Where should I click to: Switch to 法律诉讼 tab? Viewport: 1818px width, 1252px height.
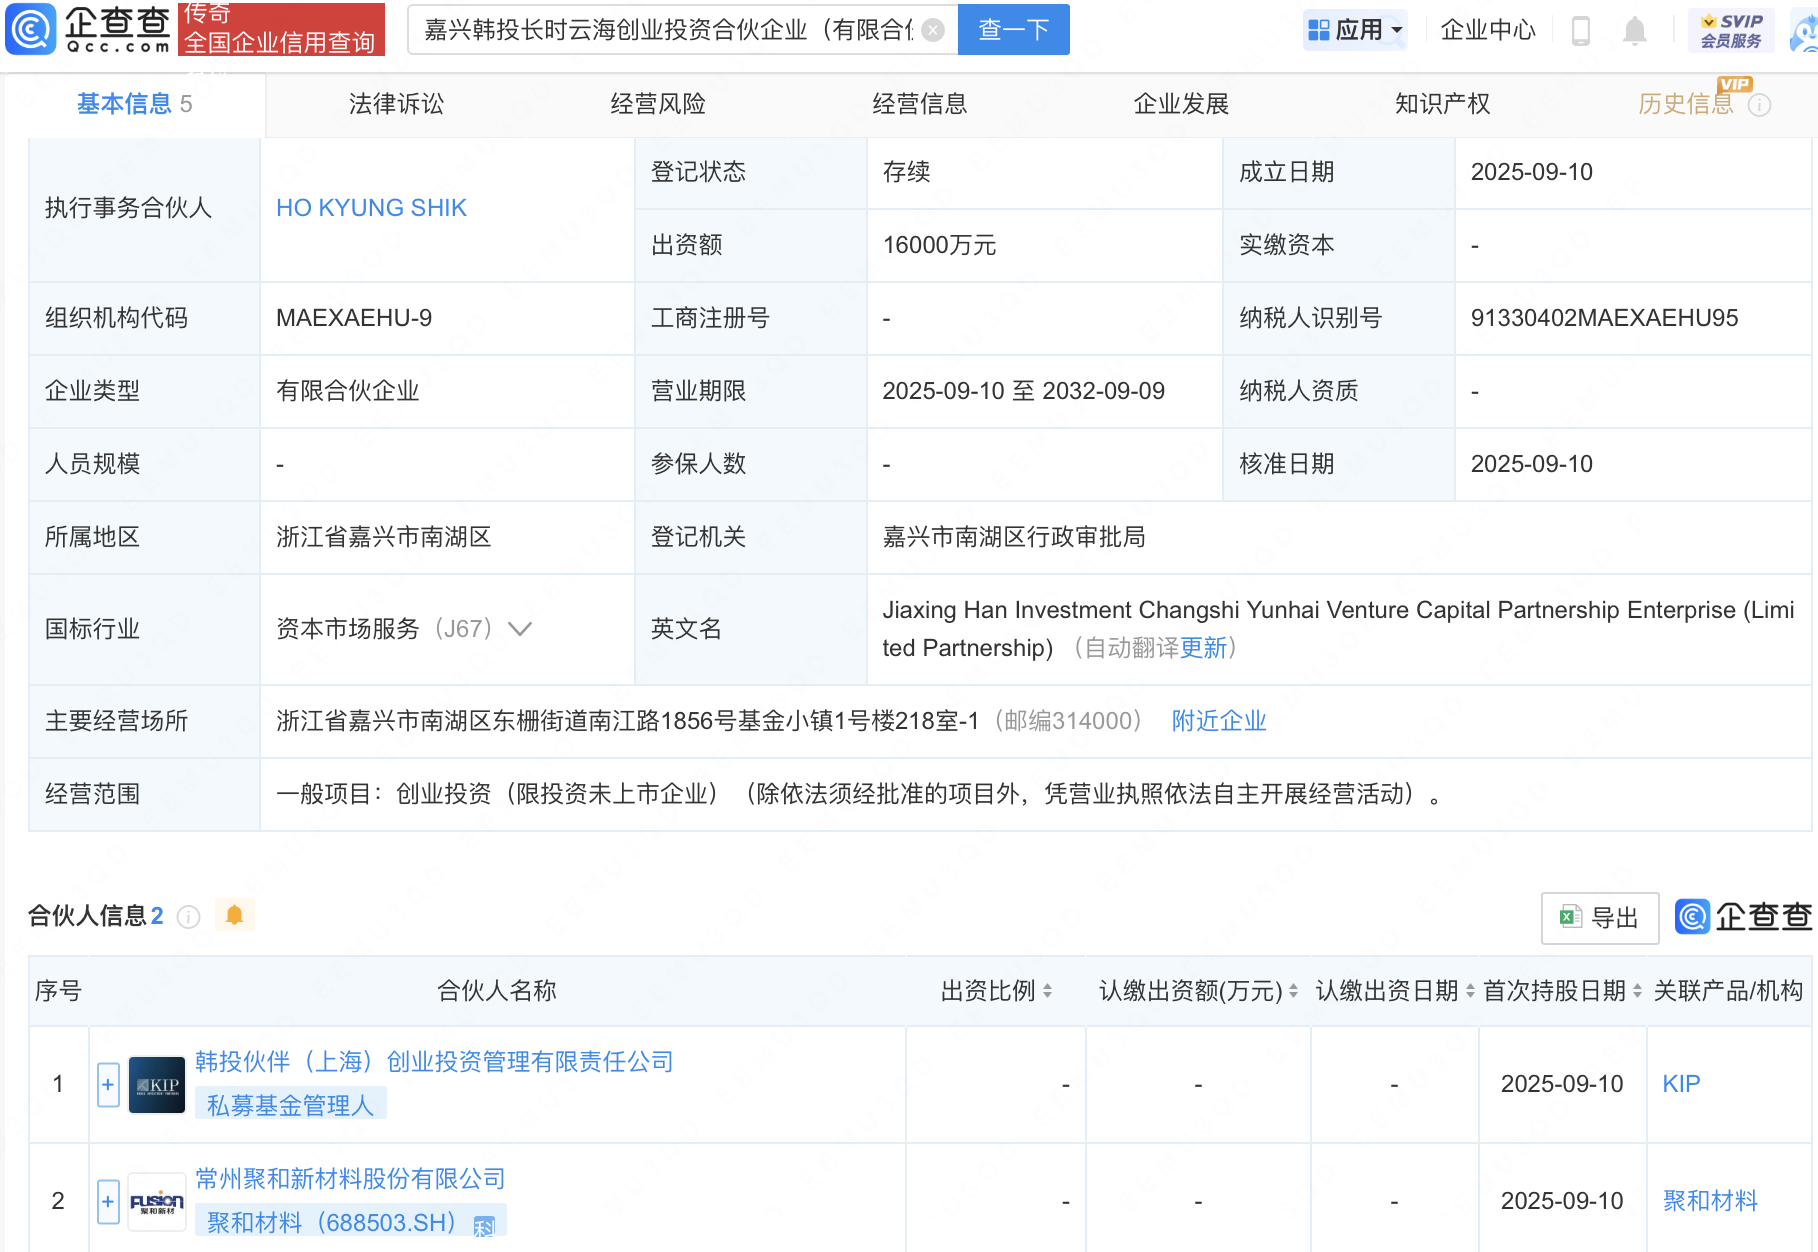click(x=396, y=104)
